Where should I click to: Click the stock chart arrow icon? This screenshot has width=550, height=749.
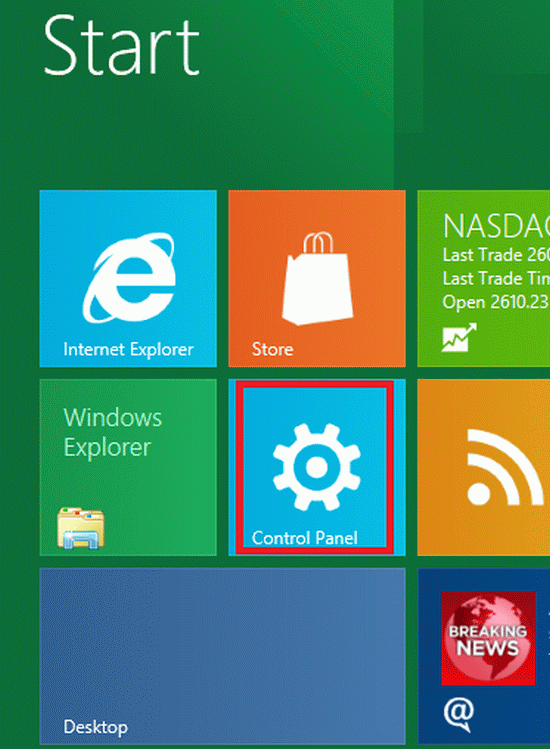[459, 337]
